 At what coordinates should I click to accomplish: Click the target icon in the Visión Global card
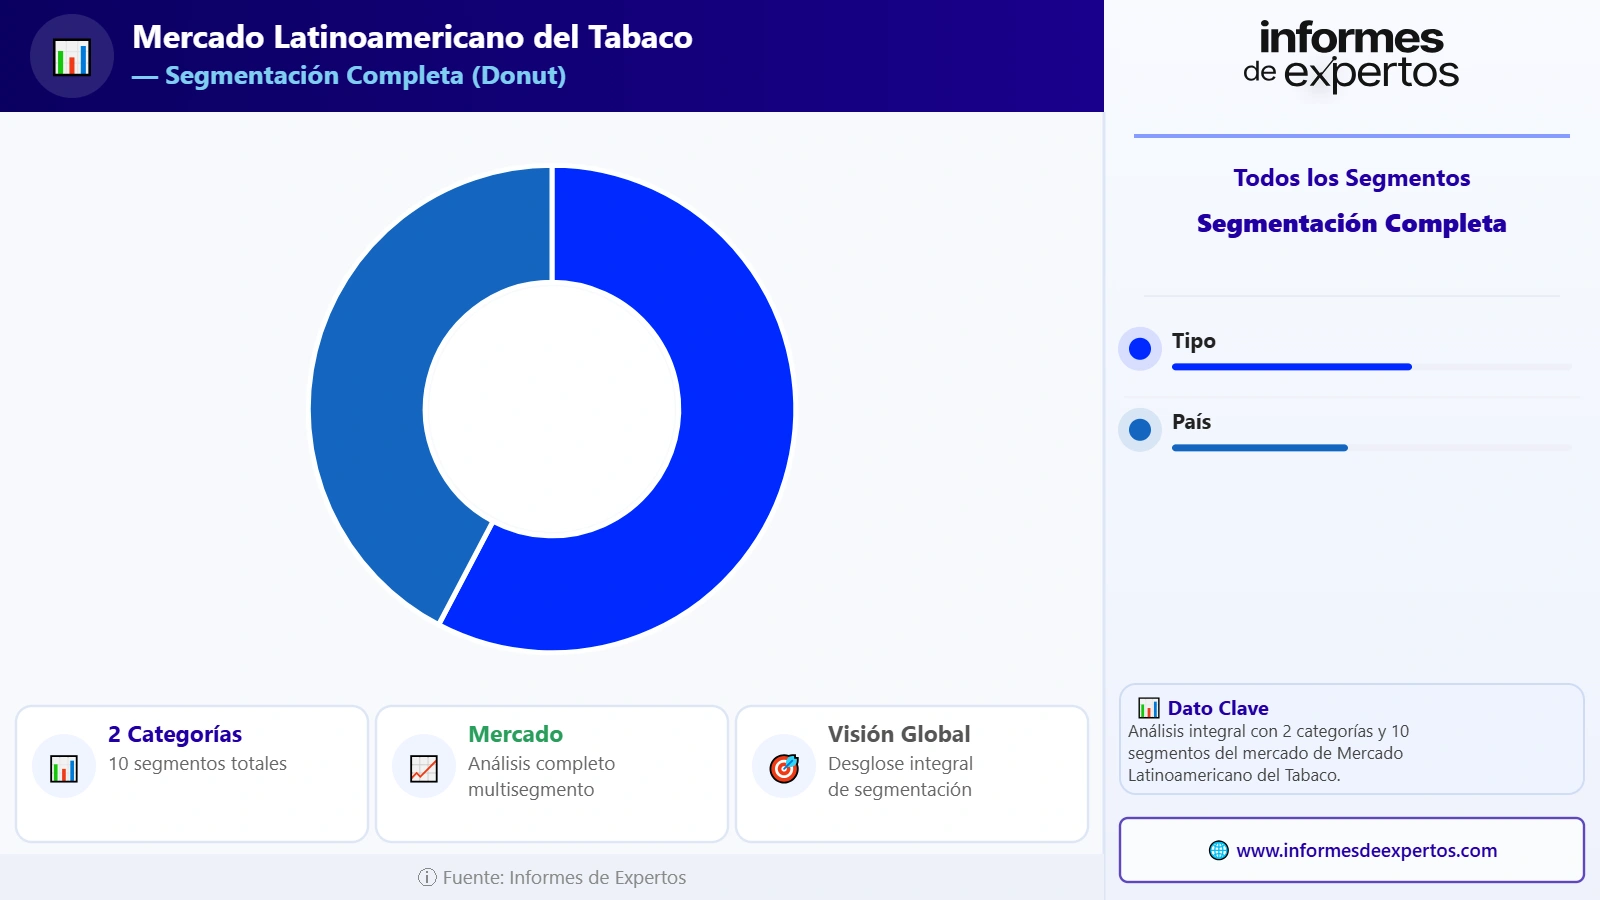784,767
